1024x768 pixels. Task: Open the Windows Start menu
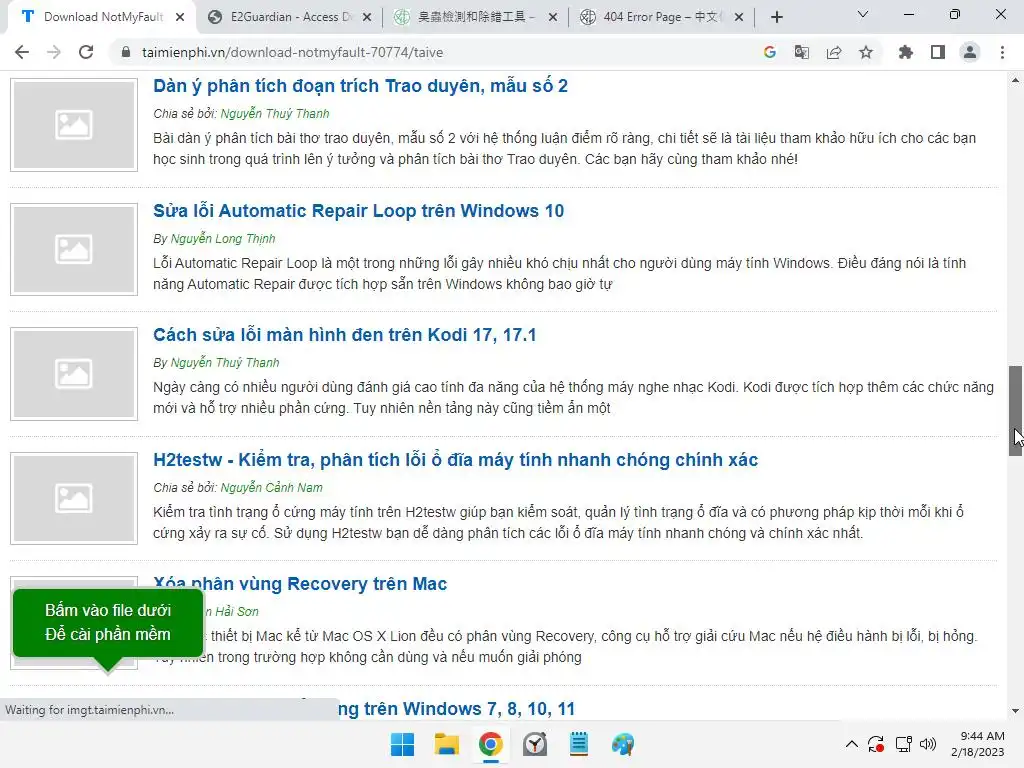click(402, 744)
